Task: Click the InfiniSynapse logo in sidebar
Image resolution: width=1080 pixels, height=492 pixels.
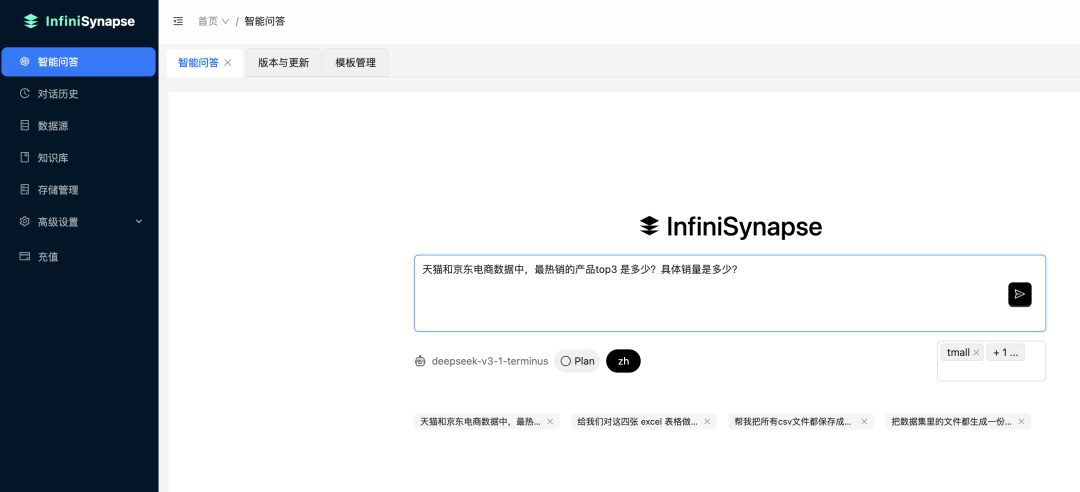Action: (x=79, y=21)
